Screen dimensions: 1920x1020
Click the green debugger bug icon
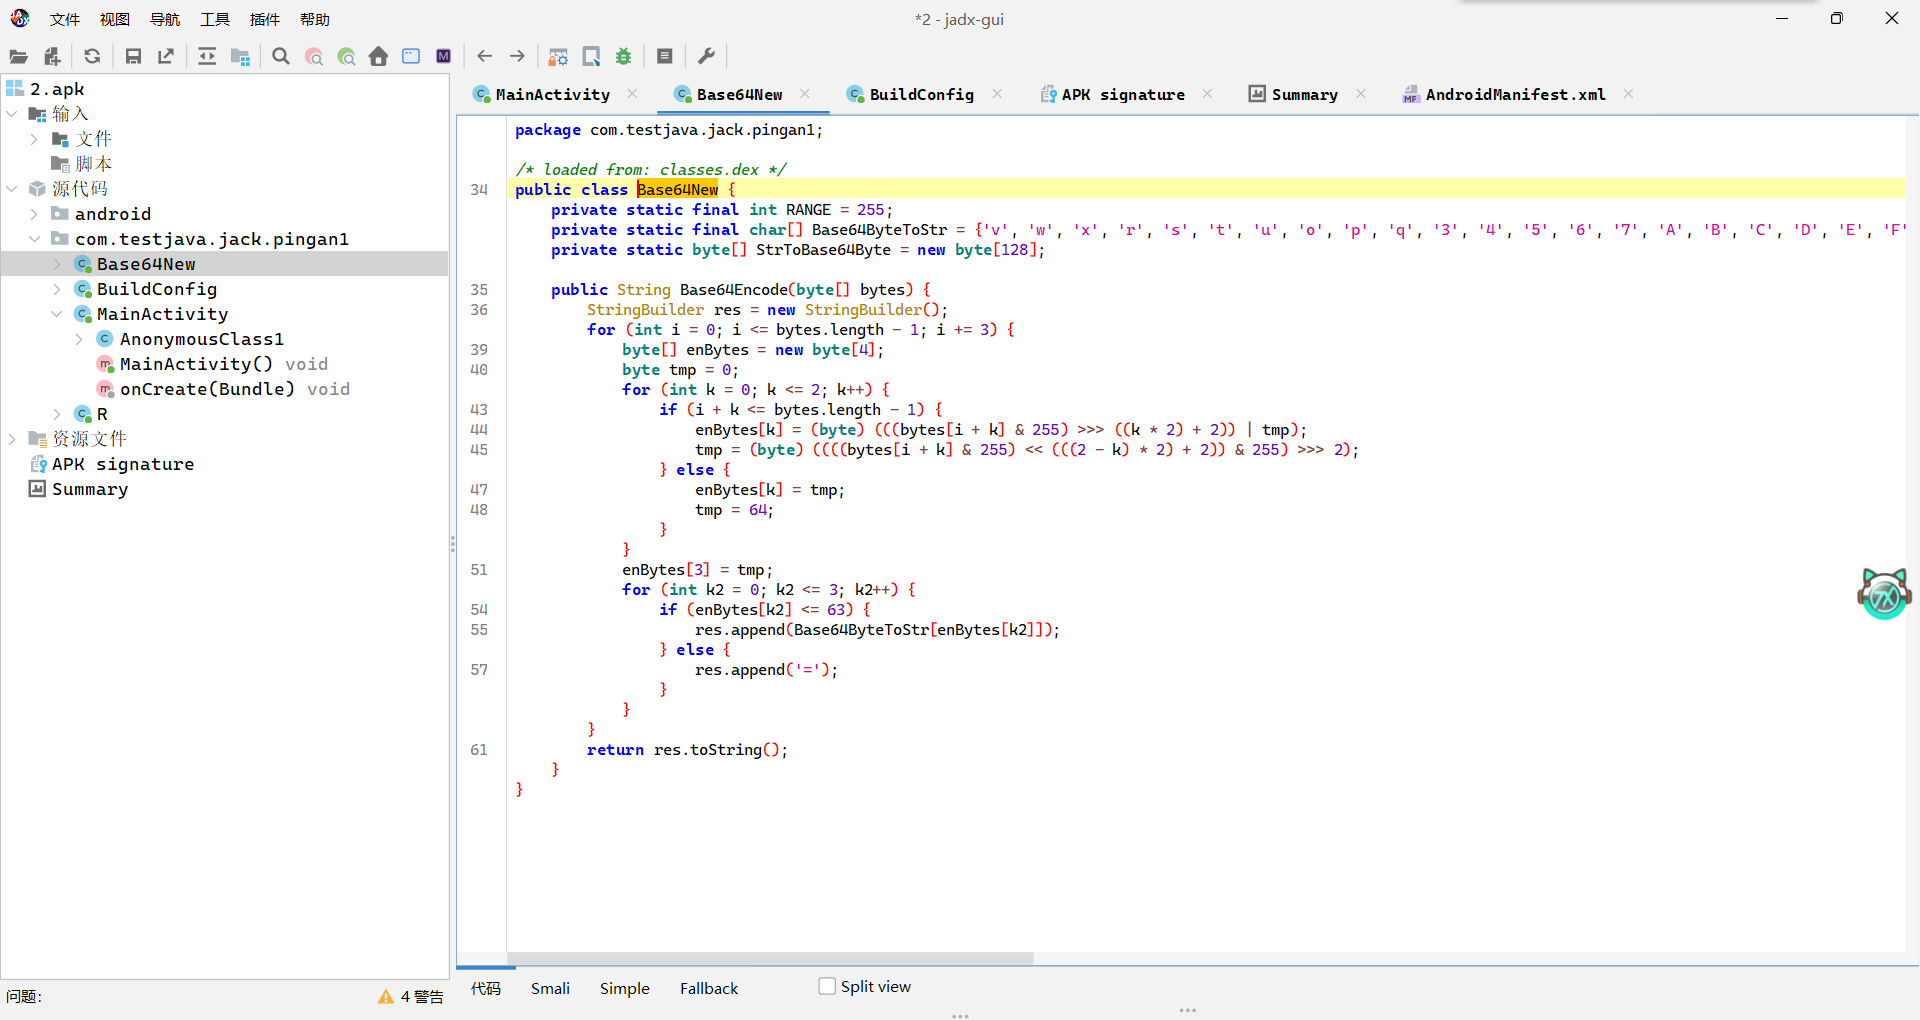tap(624, 57)
